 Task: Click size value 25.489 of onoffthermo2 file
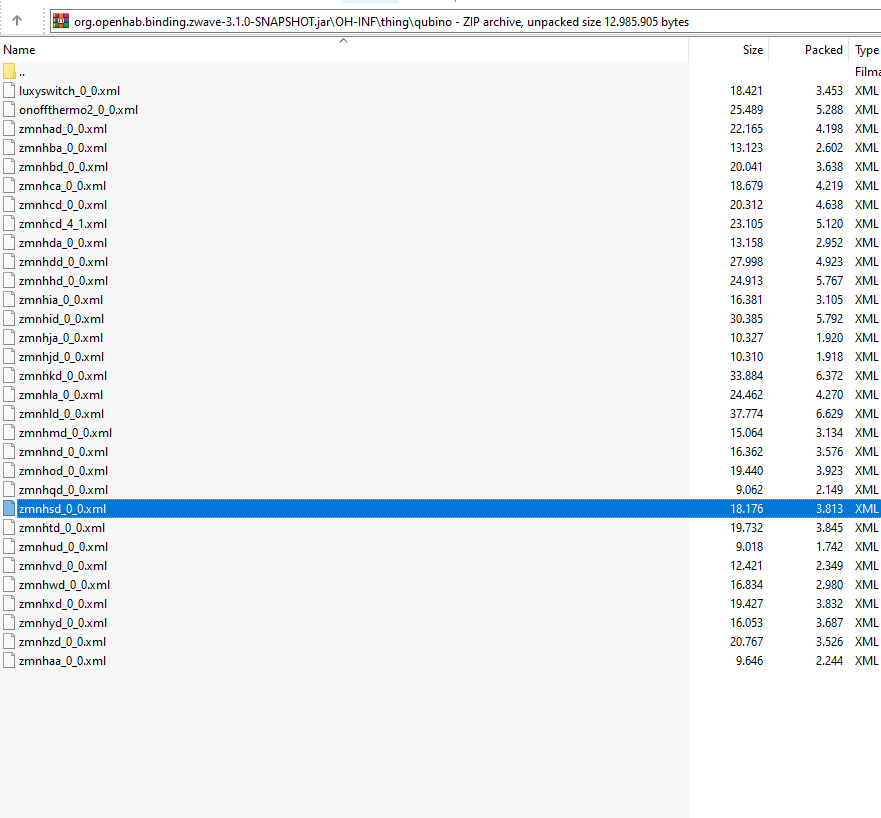pyautogui.click(x=746, y=110)
